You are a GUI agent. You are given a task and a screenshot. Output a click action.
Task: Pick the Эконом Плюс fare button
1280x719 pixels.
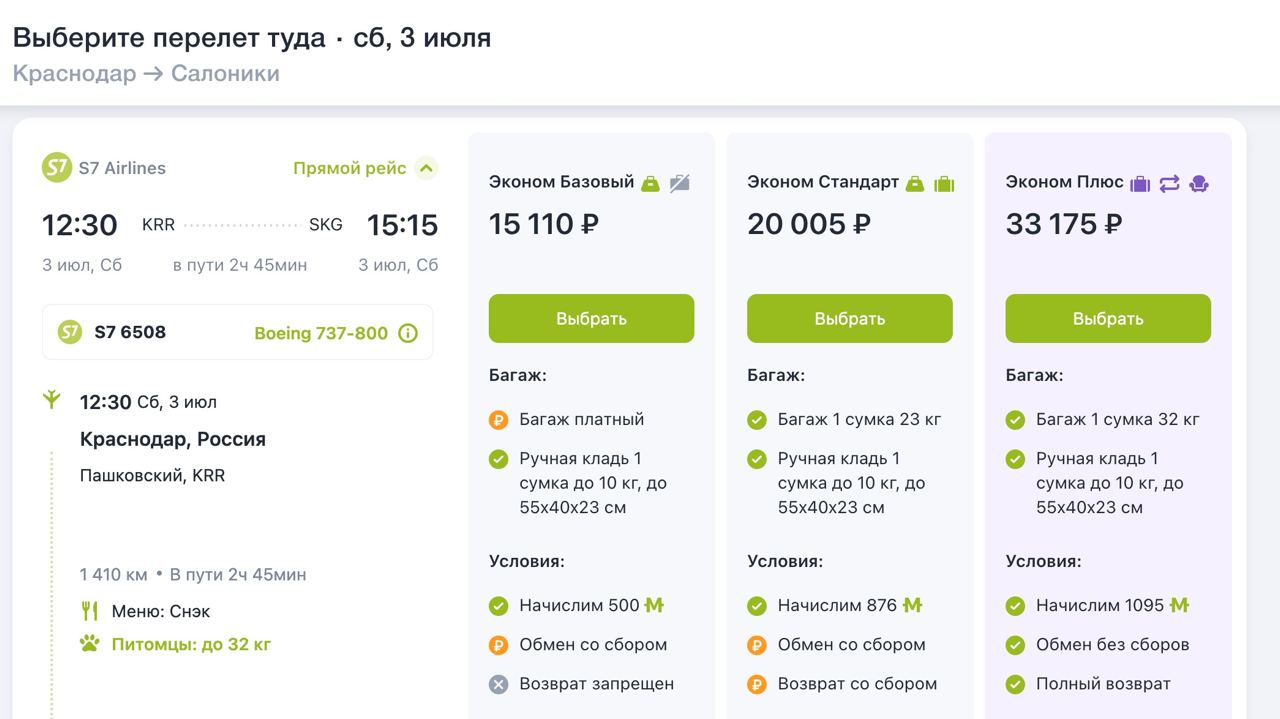(x=1108, y=318)
